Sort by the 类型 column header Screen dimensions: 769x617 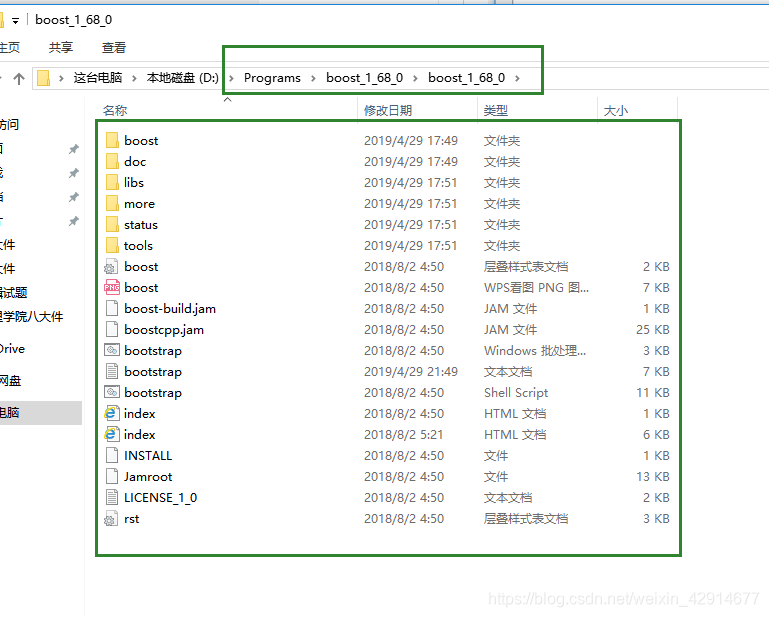click(x=496, y=110)
